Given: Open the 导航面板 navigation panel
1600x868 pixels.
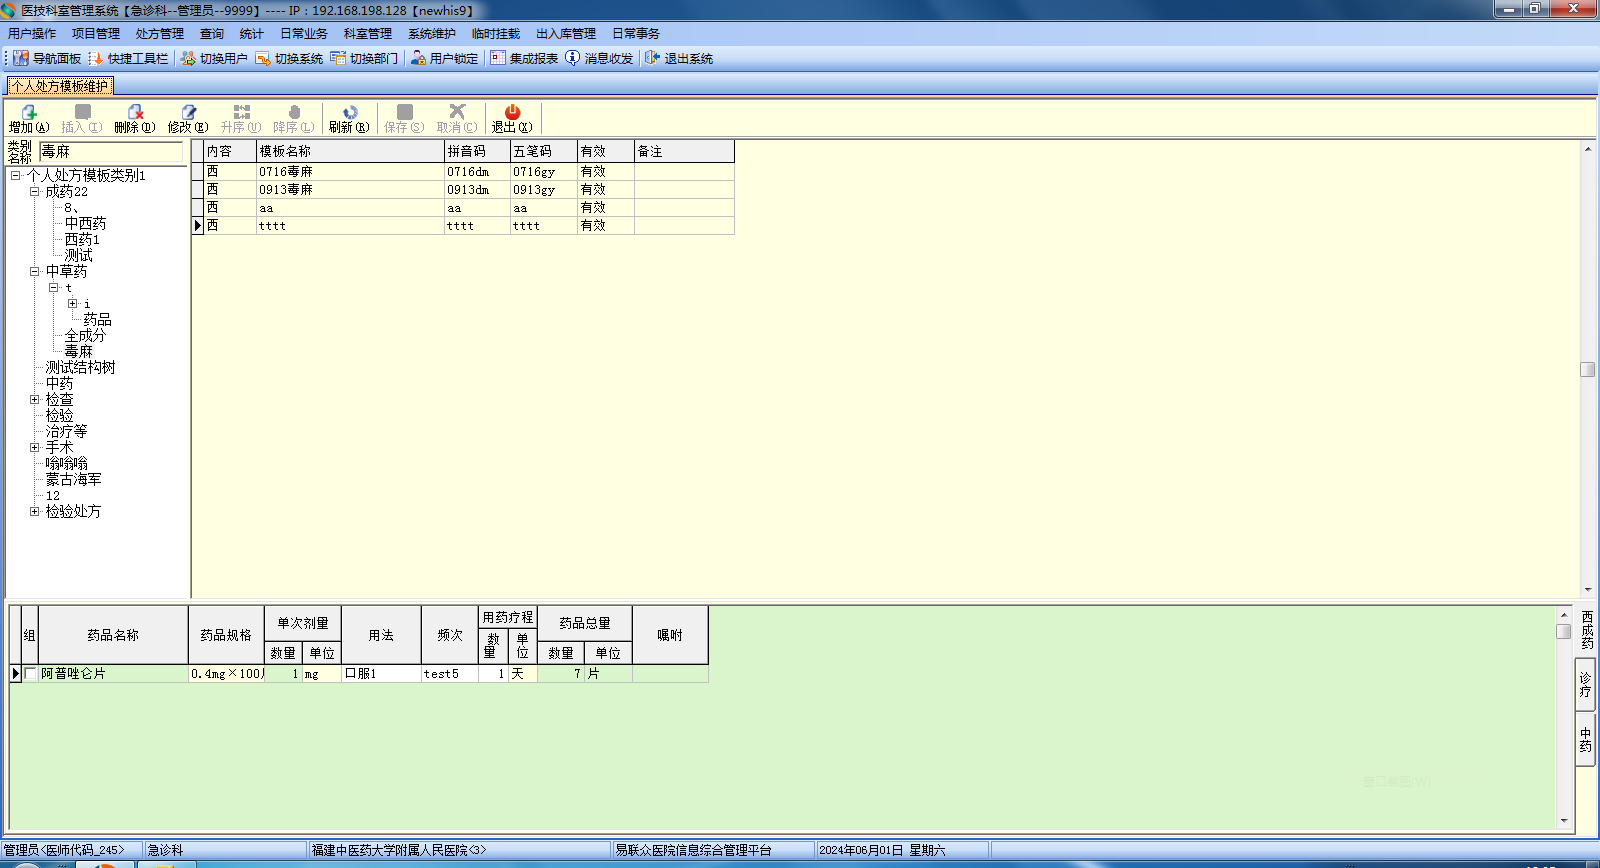Looking at the screenshot, I should (x=47, y=58).
